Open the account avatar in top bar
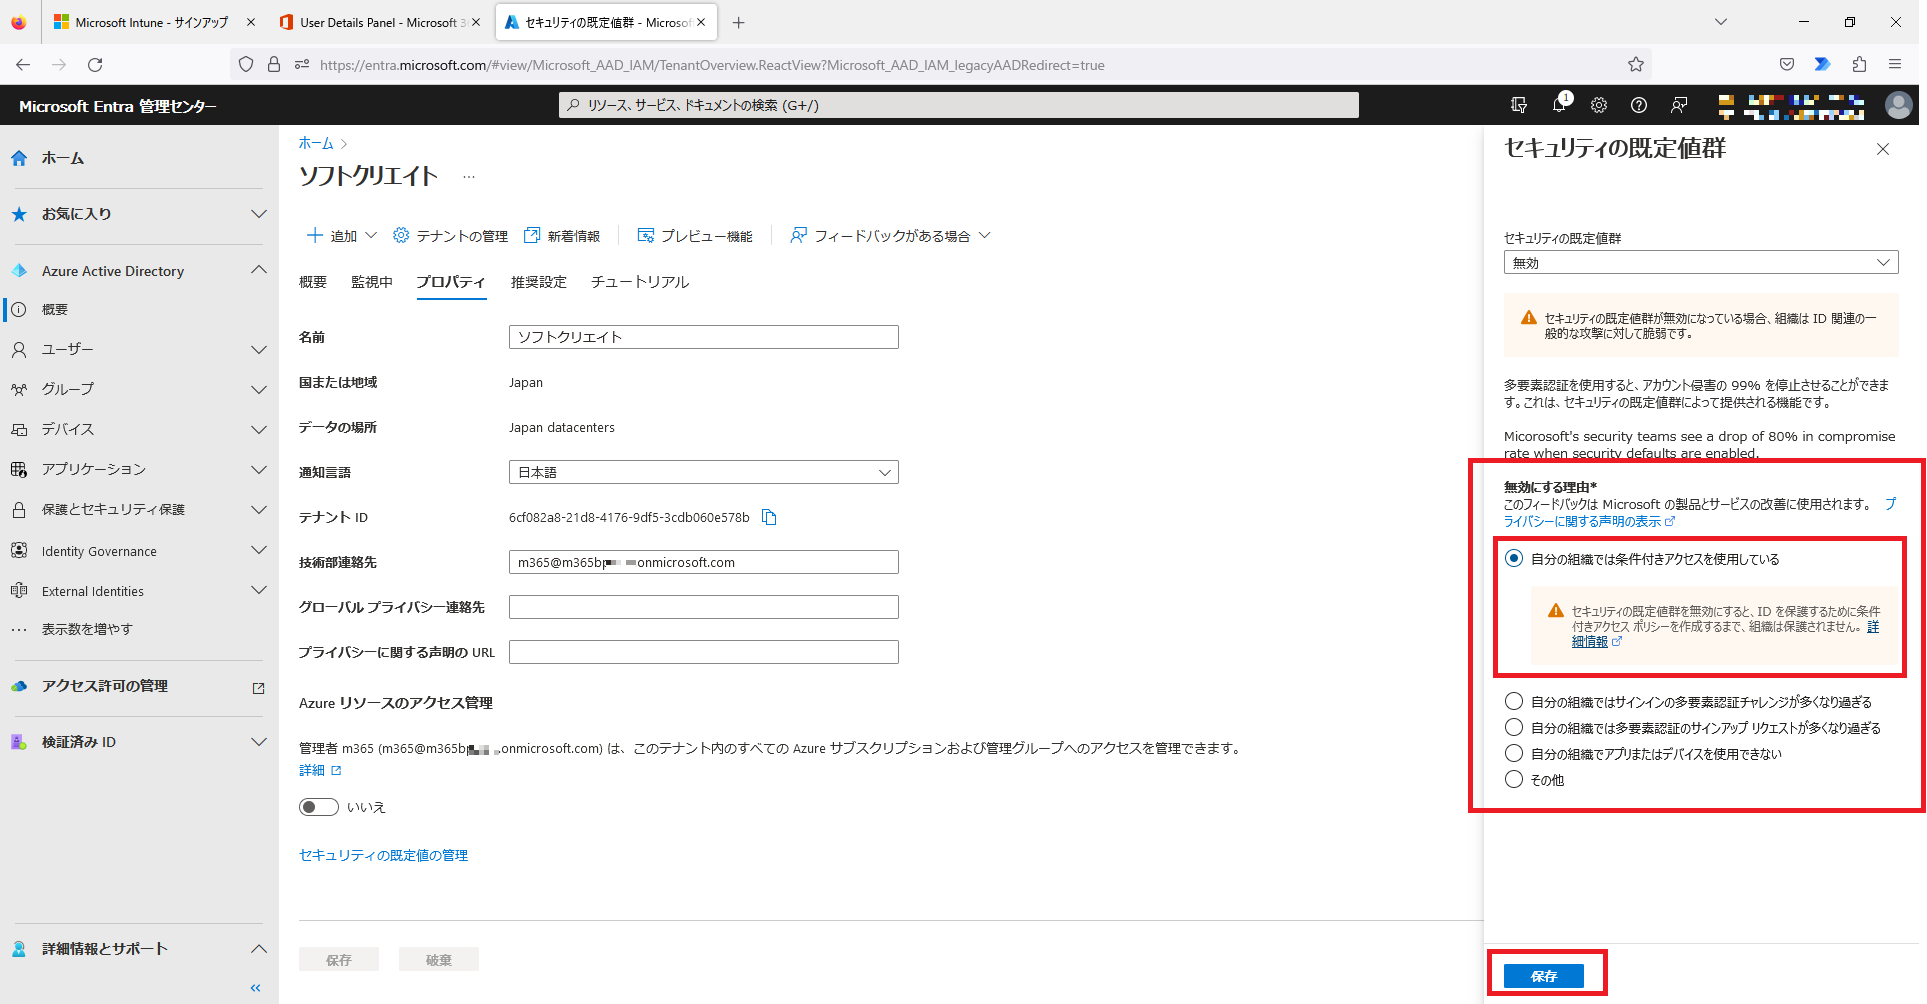The height and width of the screenshot is (1004, 1927). 1898,105
